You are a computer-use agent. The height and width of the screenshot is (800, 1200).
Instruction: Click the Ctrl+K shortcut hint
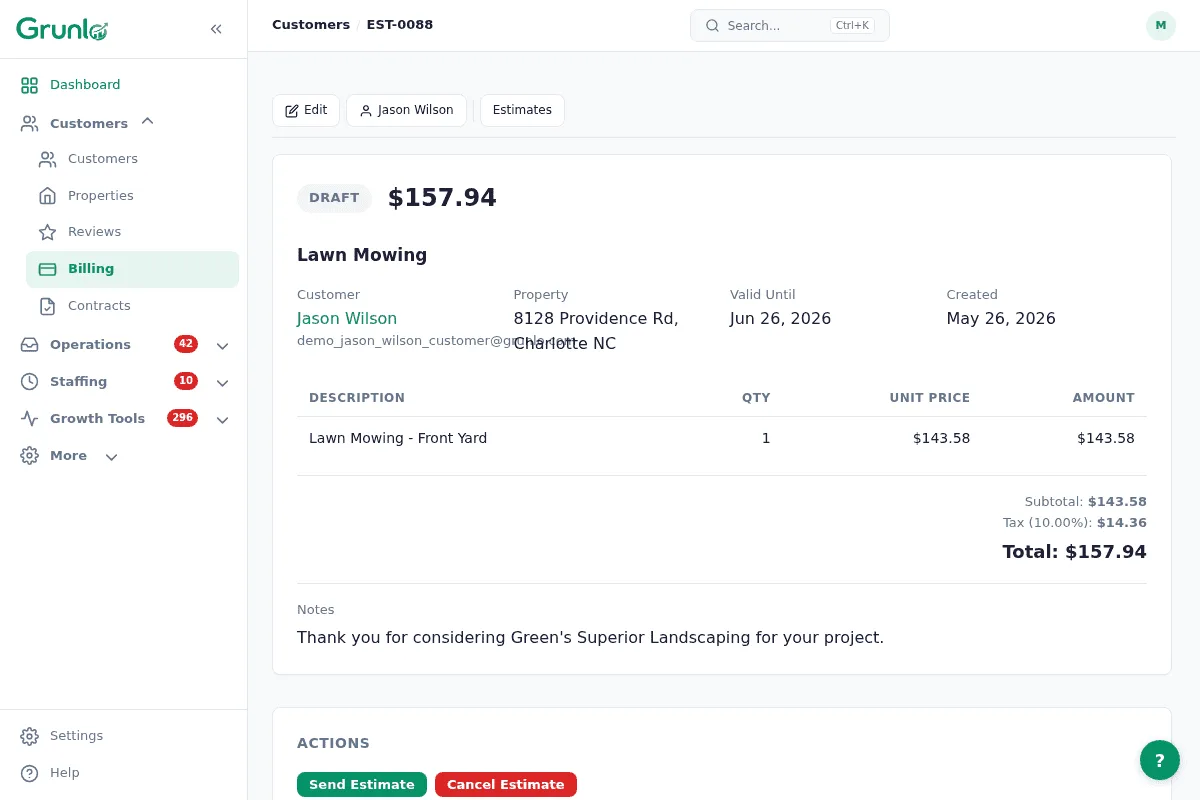pos(852,26)
